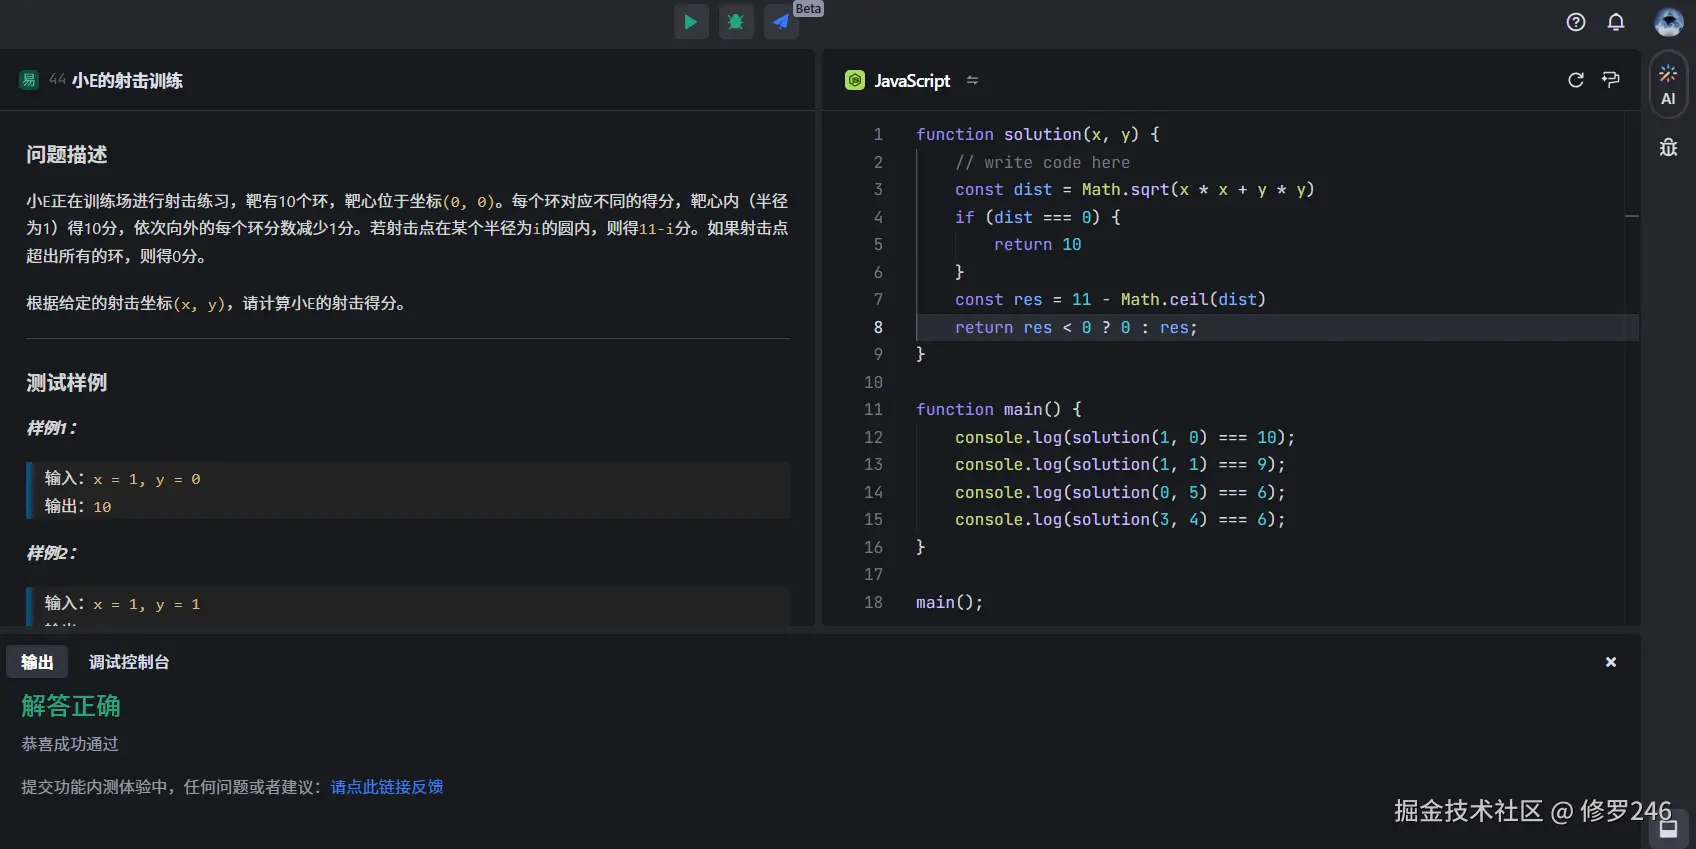Open the help question mark icon
The image size is (1696, 849).
tap(1576, 22)
